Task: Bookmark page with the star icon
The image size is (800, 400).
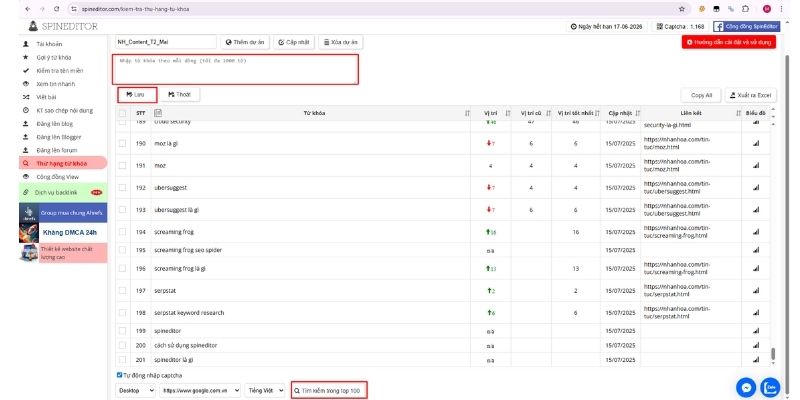Action: click(x=682, y=9)
